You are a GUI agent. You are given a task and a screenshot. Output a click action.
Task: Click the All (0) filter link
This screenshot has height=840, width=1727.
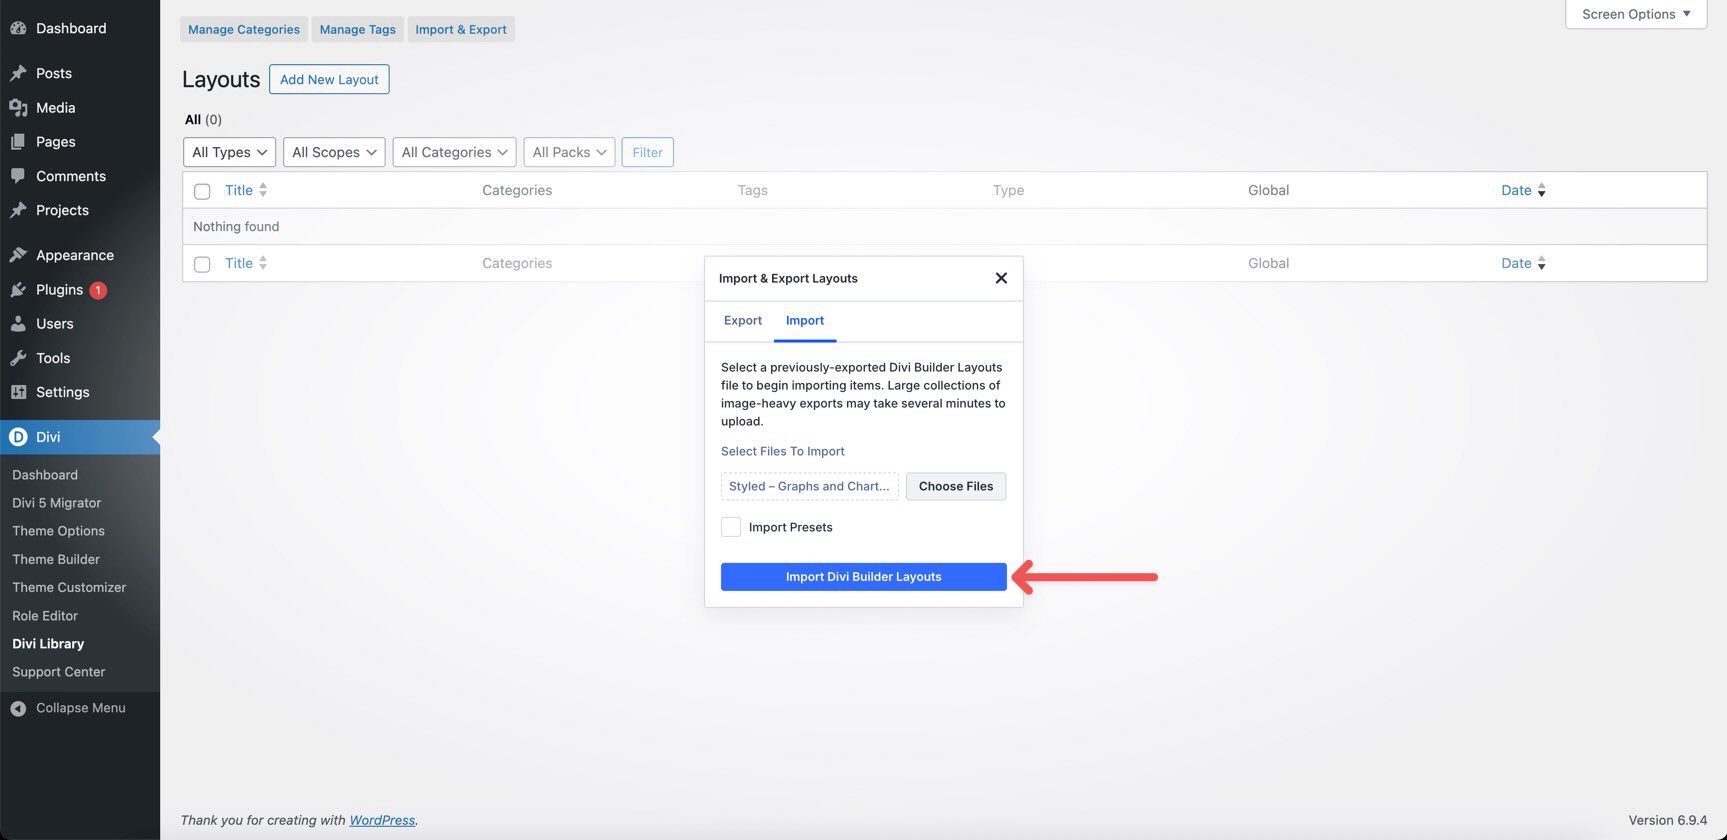203,119
